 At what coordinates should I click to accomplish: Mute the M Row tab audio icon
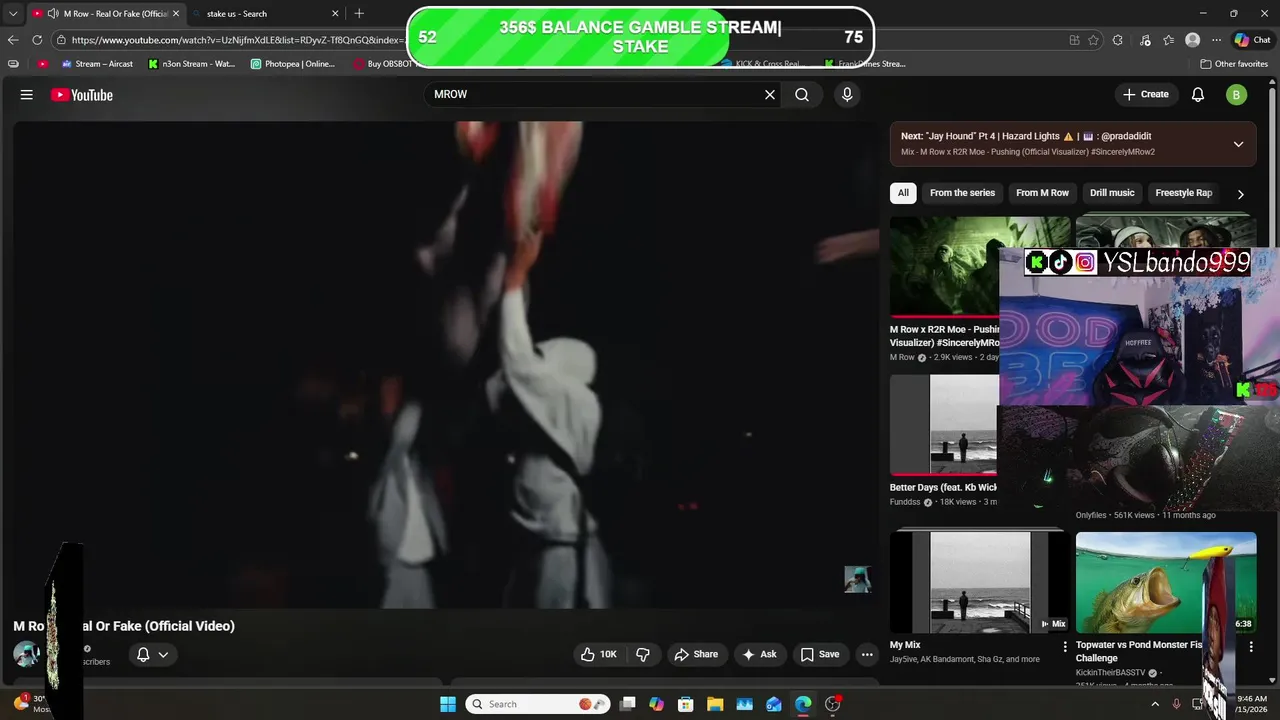pyautogui.click(x=52, y=14)
